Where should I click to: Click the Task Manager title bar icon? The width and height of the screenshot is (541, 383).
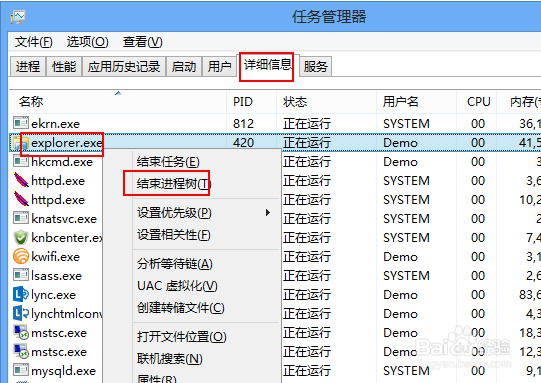click(x=18, y=17)
